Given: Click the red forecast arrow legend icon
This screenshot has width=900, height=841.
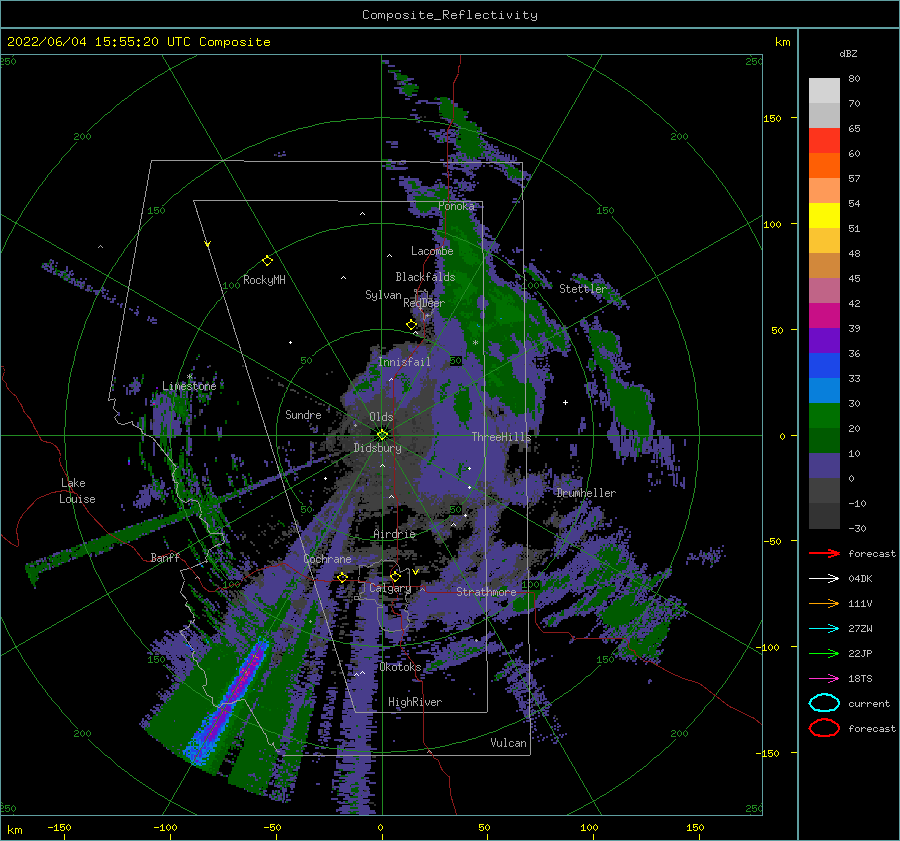Looking at the screenshot, I should pyautogui.click(x=824, y=553).
